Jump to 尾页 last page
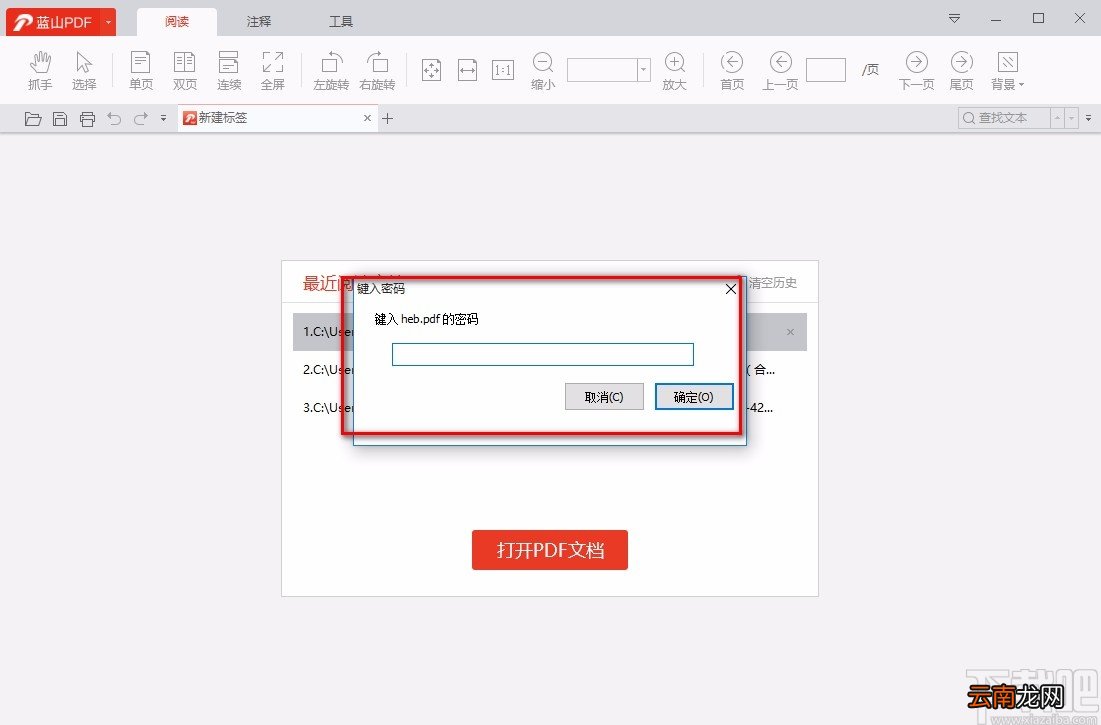This screenshot has height=725, width=1101. [961, 70]
